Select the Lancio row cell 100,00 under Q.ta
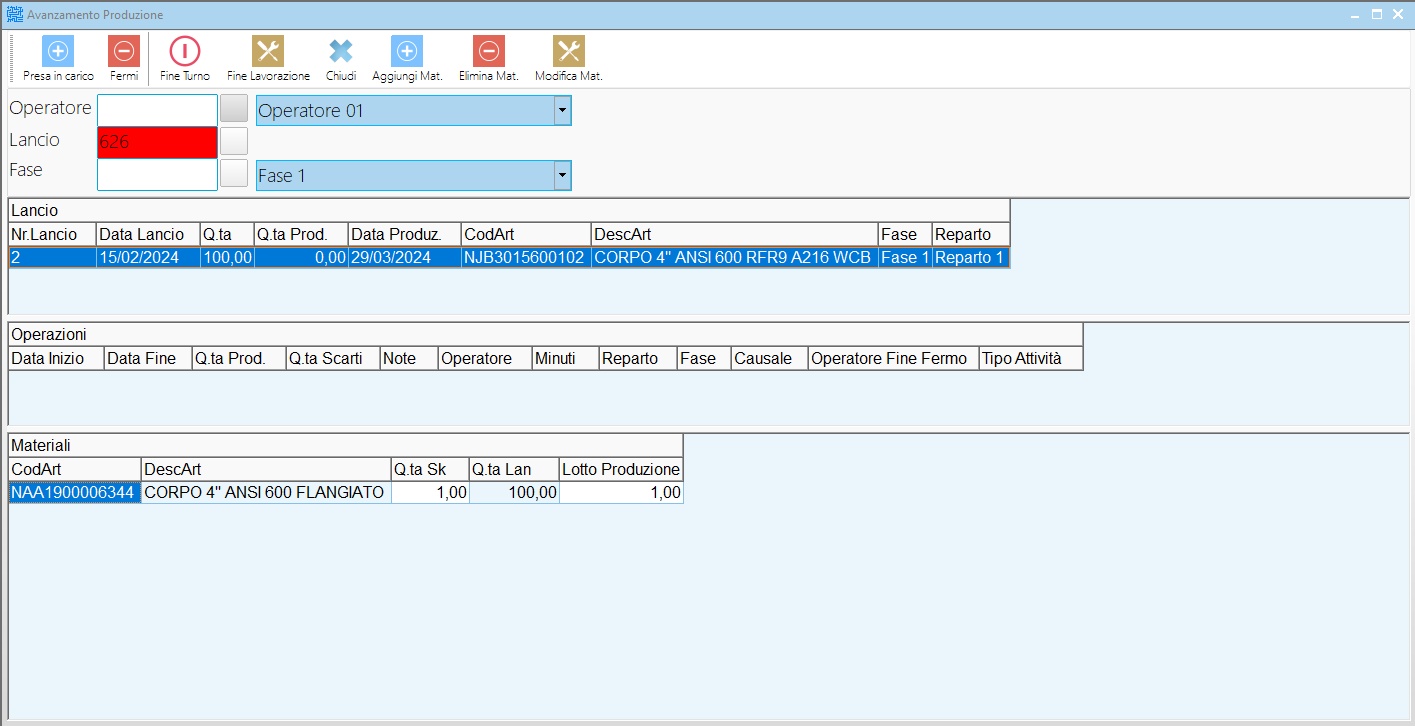Screen dimensions: 1415x726 tap(227, 257)
